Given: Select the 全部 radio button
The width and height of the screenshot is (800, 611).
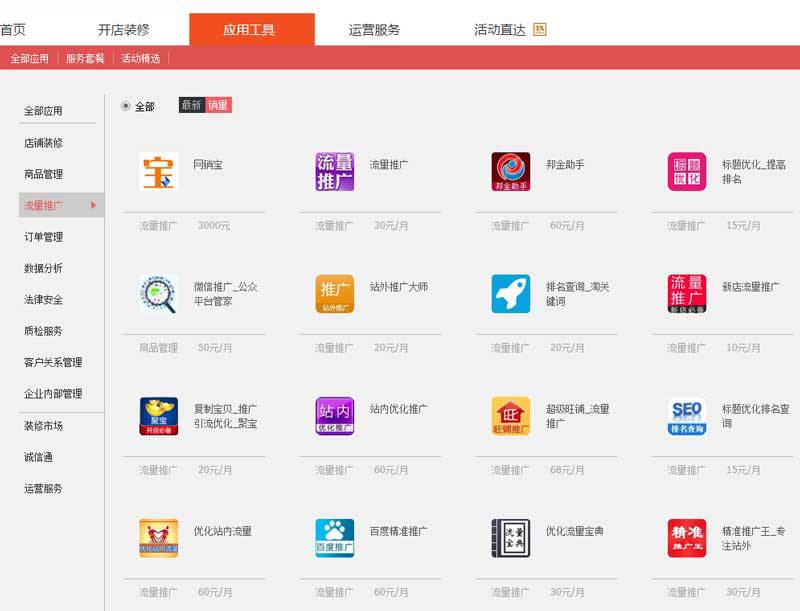Looking at the screenshot, I should click(x=125, y=104).
